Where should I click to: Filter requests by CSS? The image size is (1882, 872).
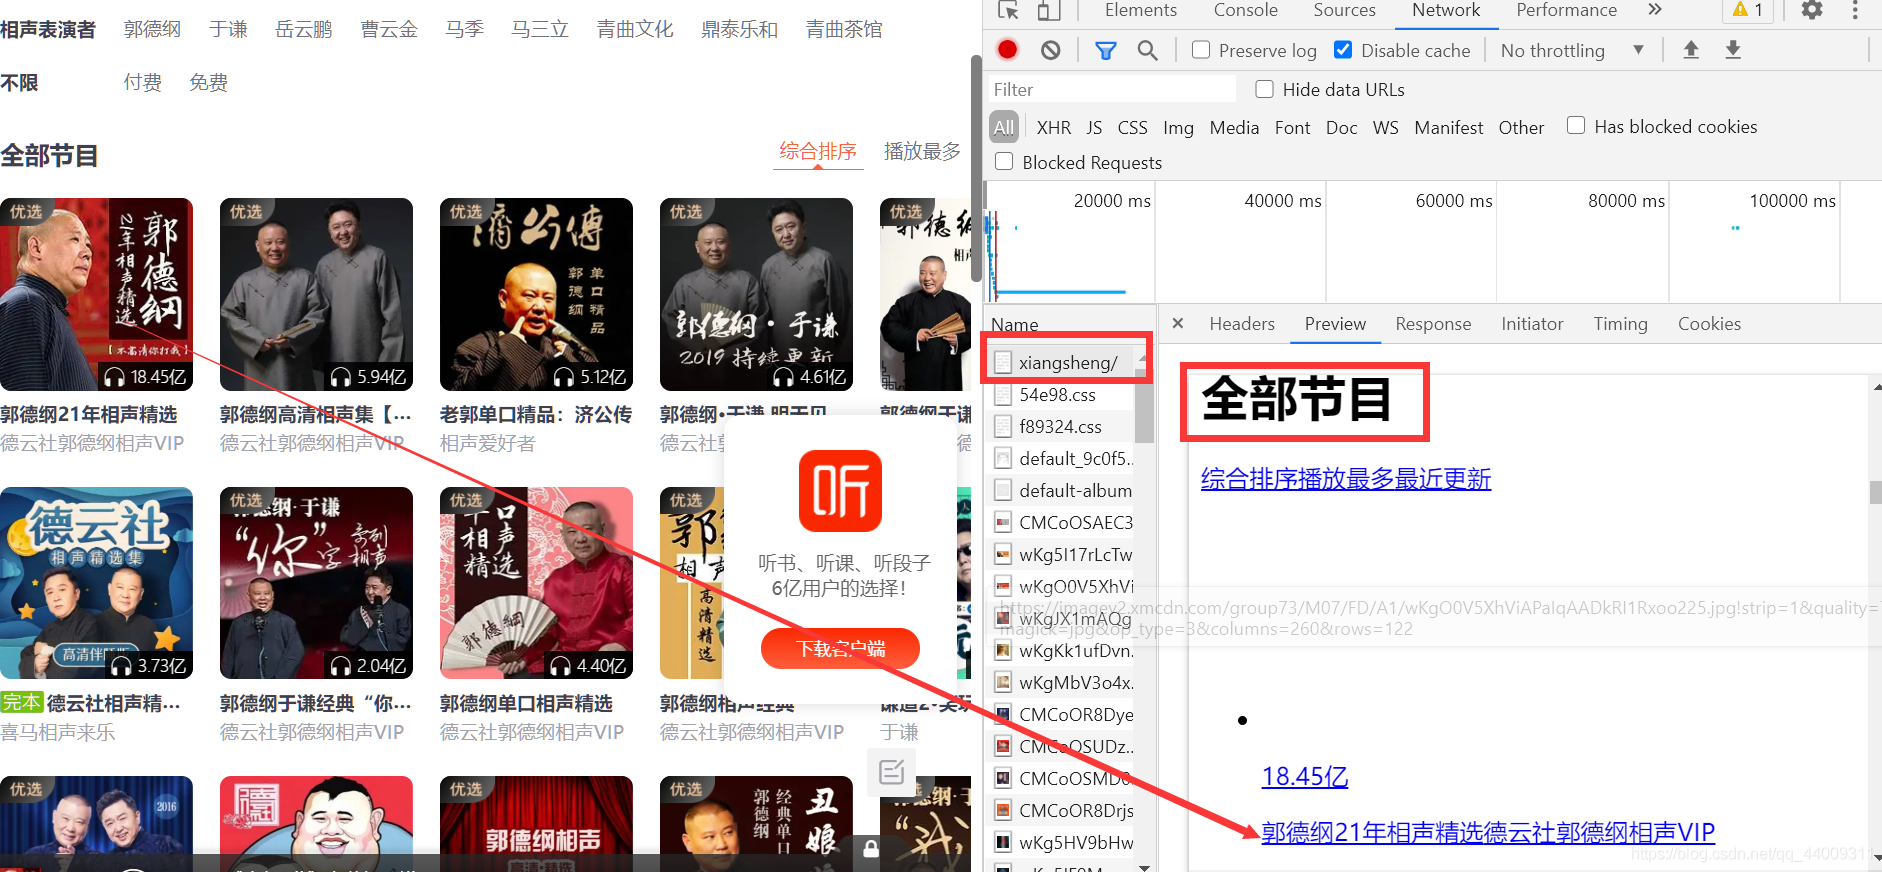pos(1132,127)
